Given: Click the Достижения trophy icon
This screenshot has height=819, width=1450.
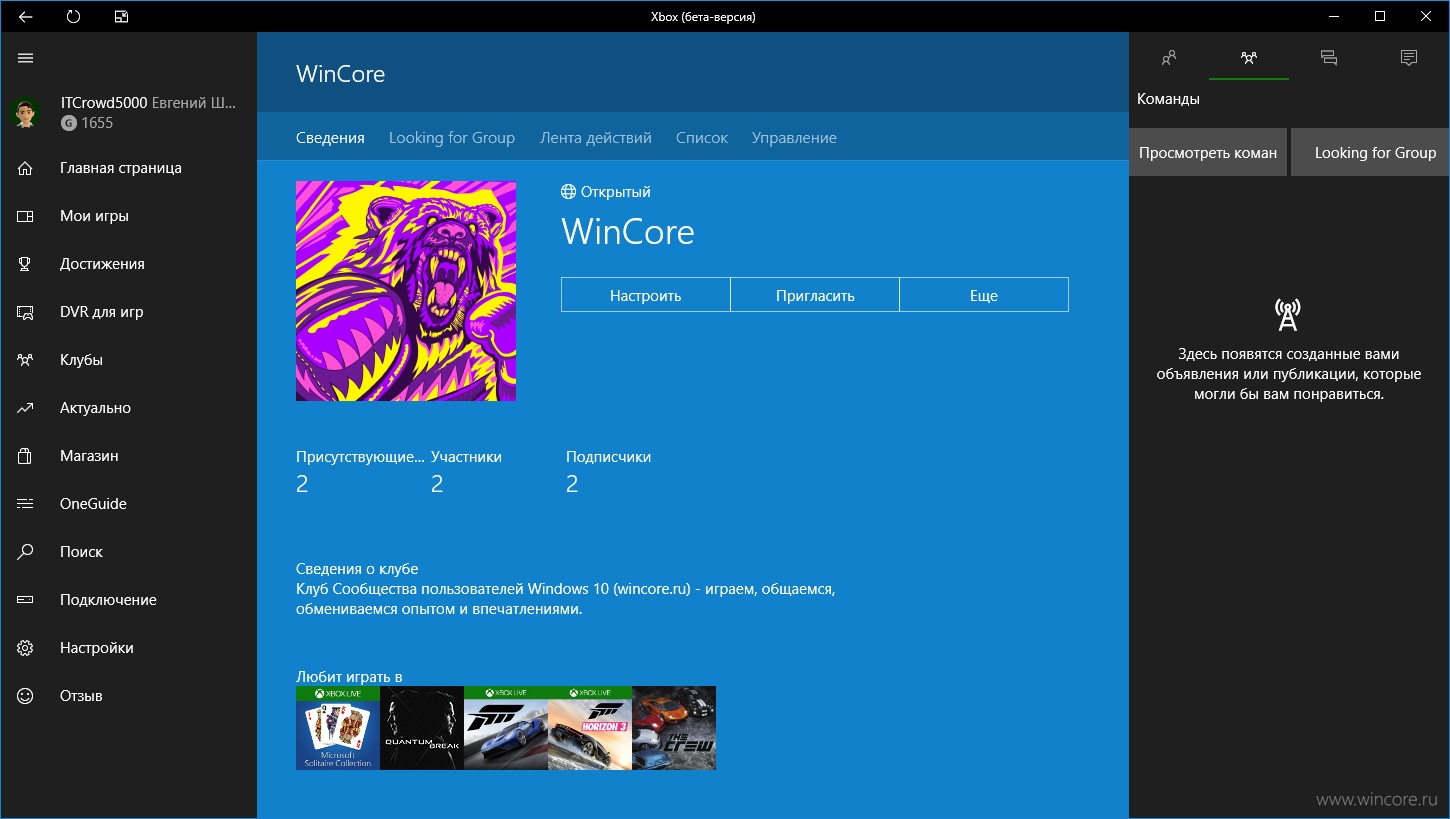Looking at the screenshot, I should 26,264.
